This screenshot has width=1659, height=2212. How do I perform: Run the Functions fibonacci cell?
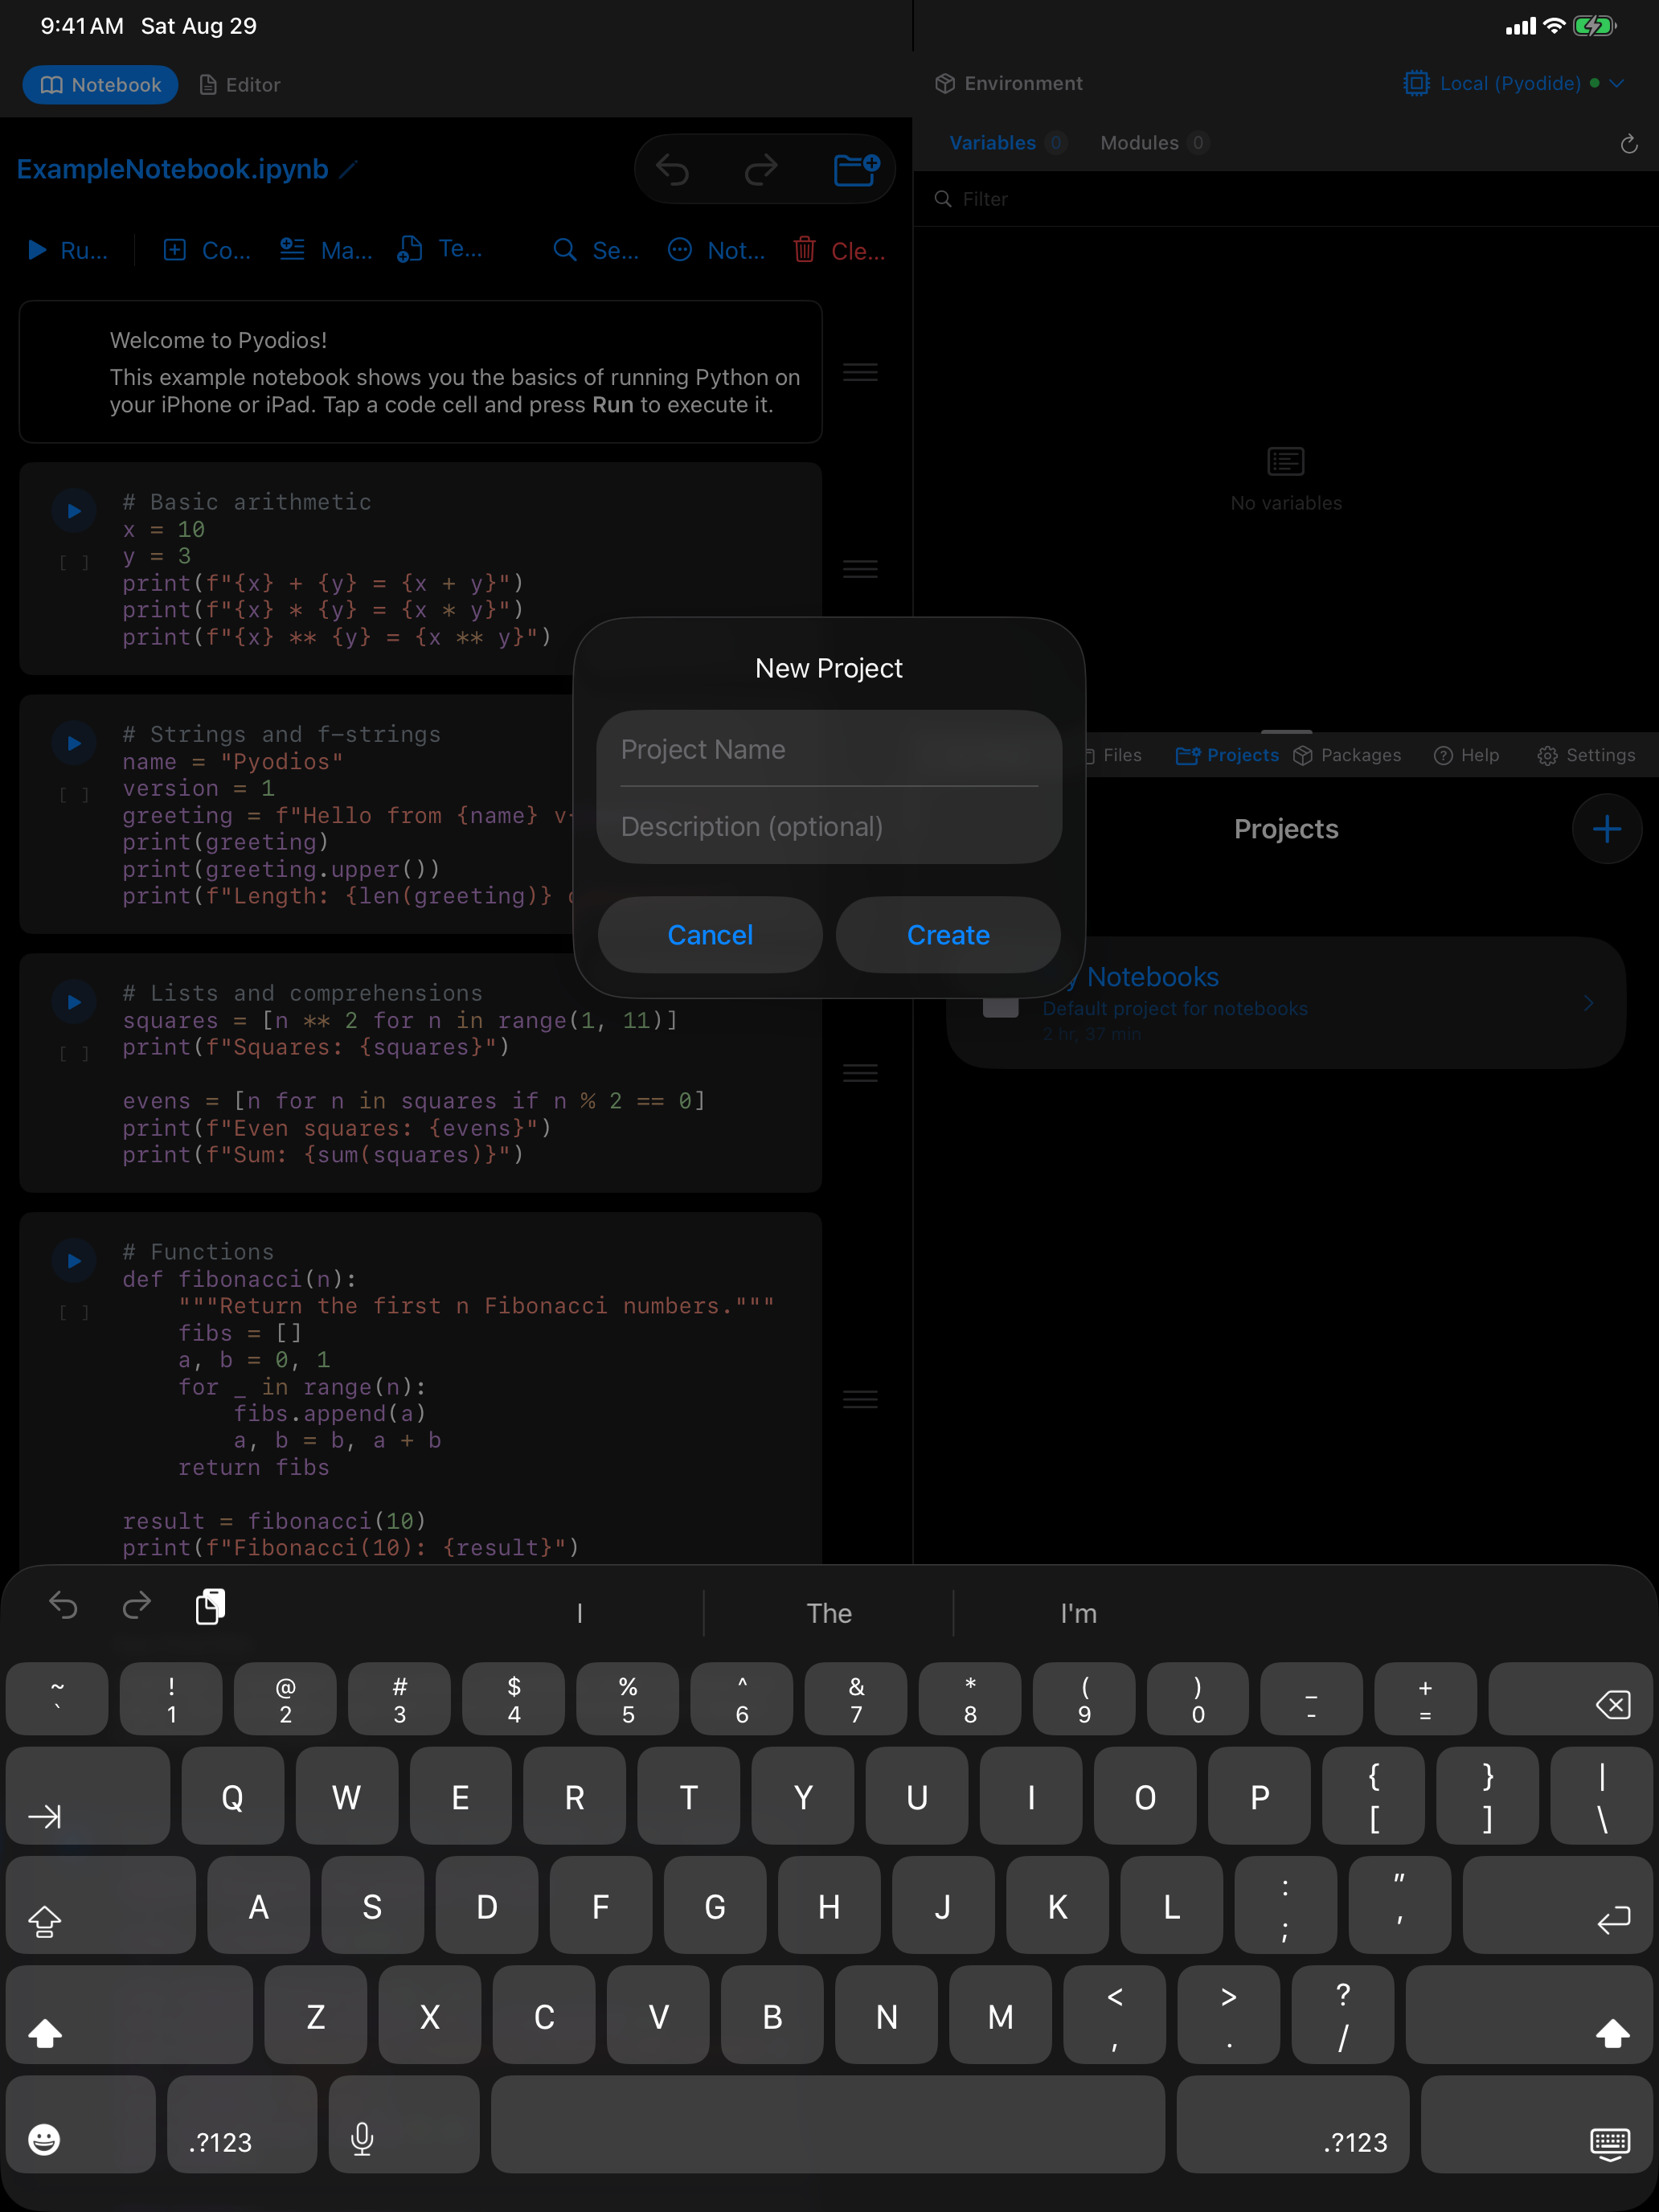coord(74,1261)
